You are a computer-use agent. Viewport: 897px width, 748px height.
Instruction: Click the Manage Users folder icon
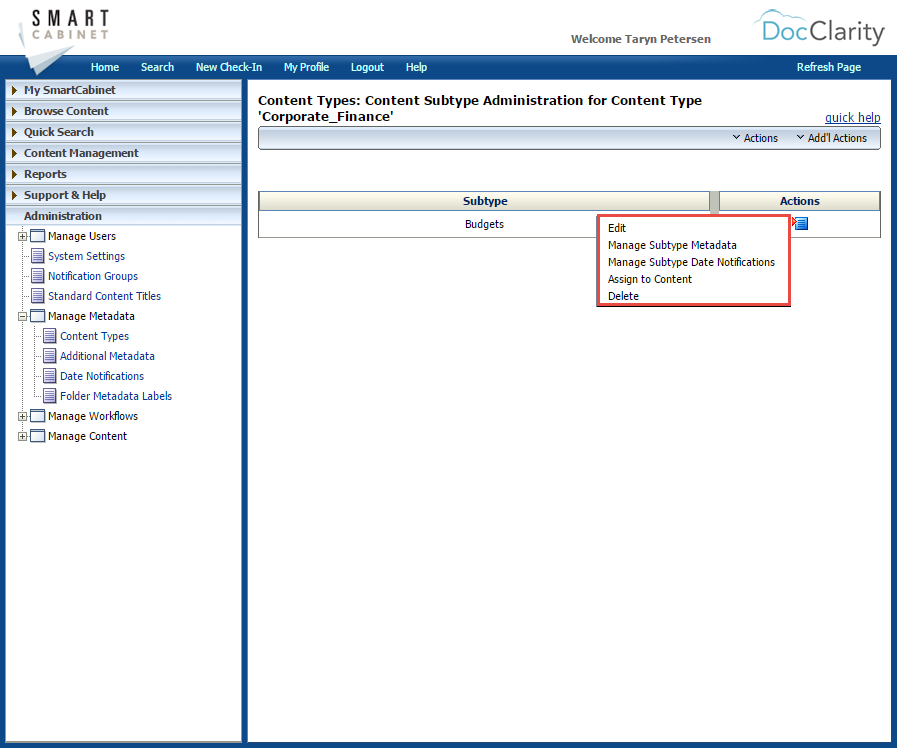click(38, 236)
